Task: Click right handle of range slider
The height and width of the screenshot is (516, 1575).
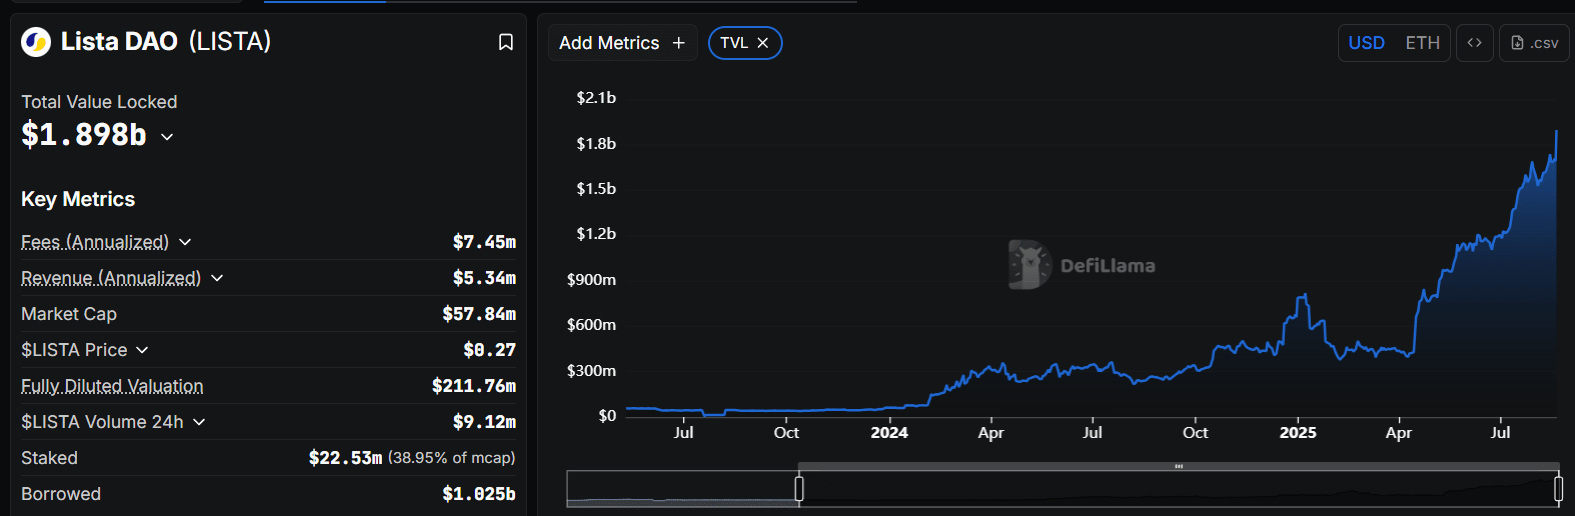Action: [1558, 489]
